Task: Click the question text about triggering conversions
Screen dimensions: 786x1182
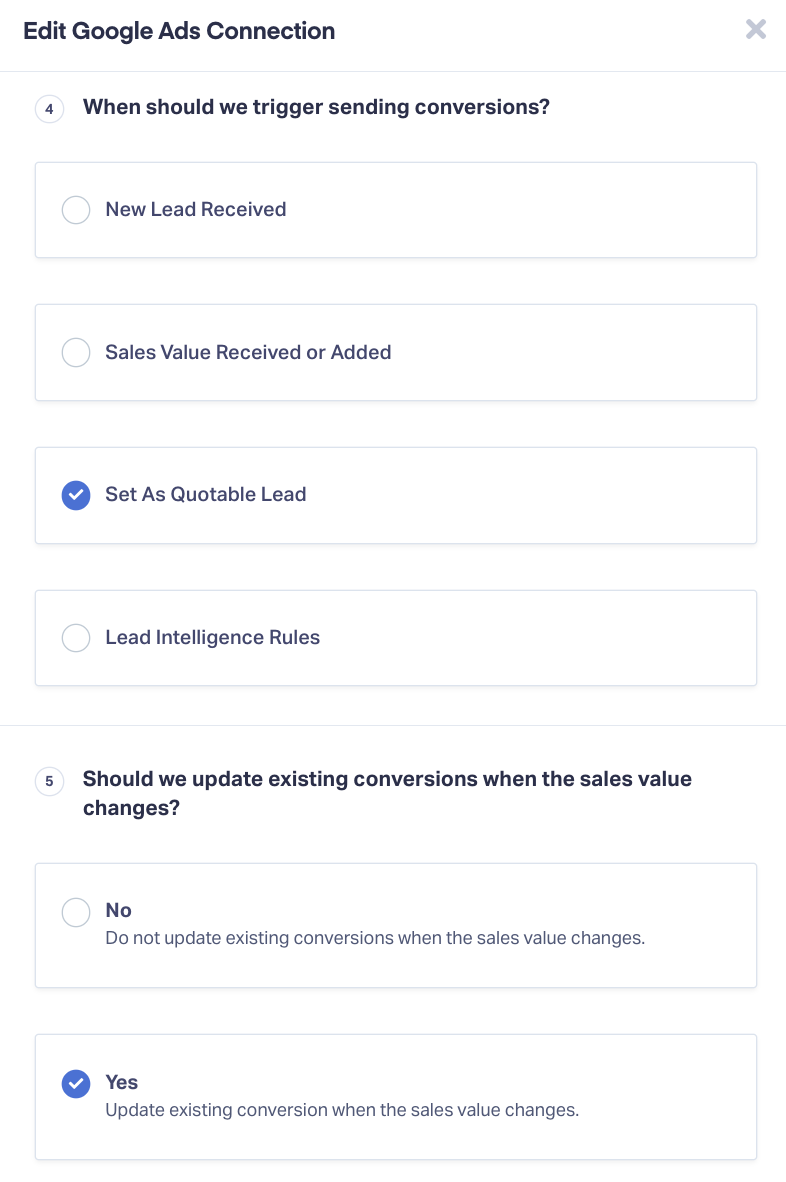Action: click(316, 107)
